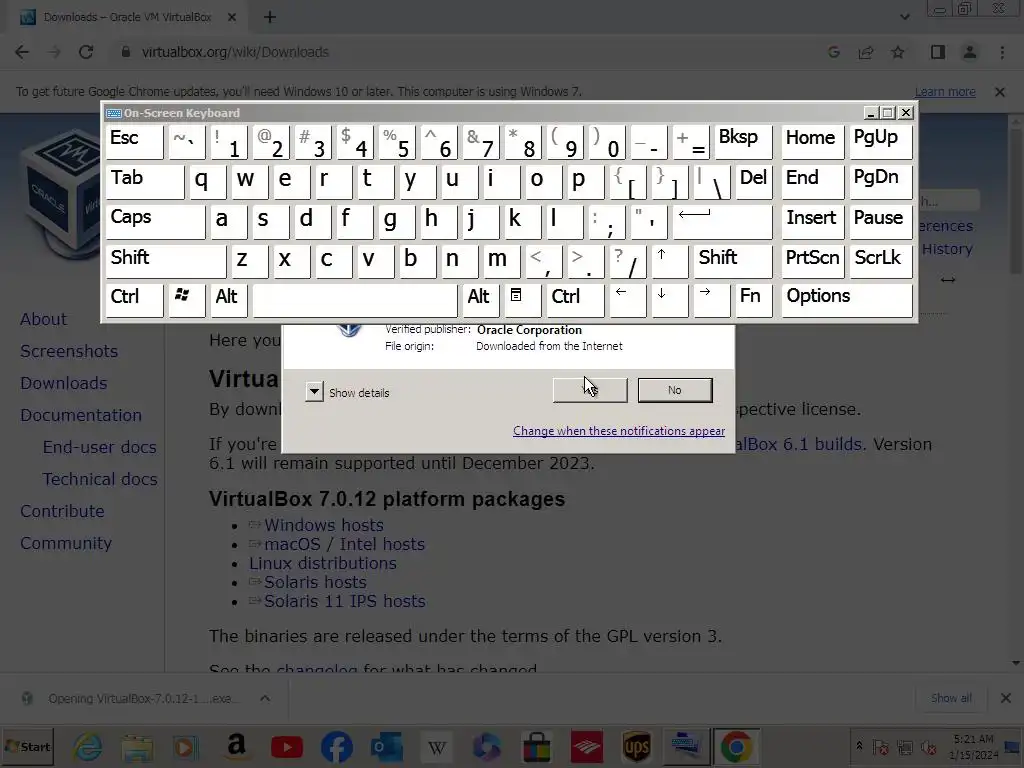Open the Chrome three-dot menu

coord(1002,52)
